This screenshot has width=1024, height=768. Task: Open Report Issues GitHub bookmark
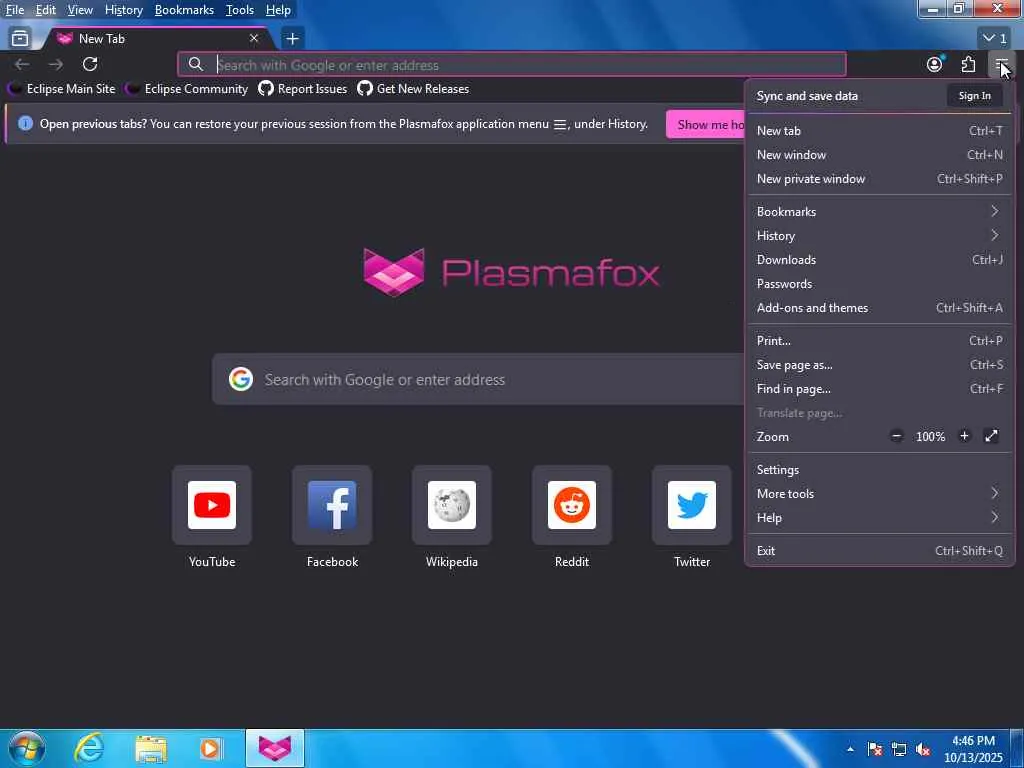coord(302,89)
